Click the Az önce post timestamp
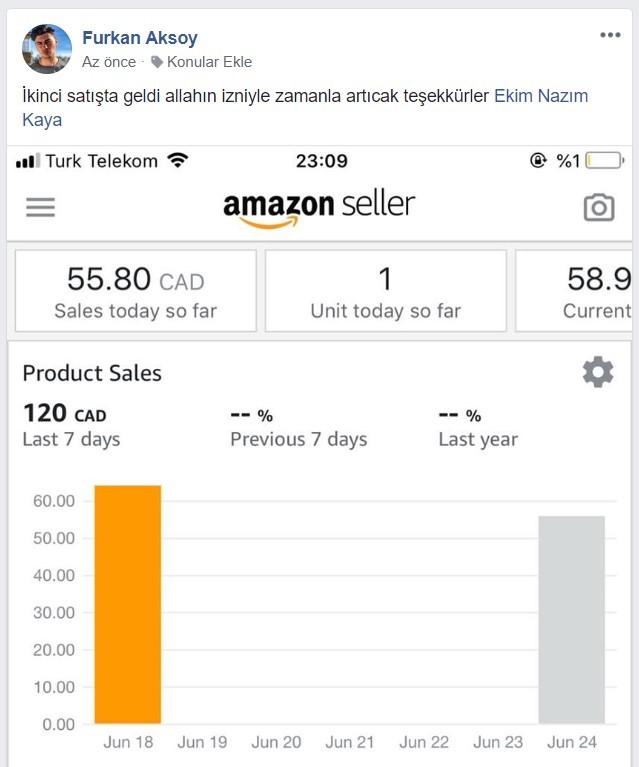Screen dimensions: 639x767 (109, 62)
